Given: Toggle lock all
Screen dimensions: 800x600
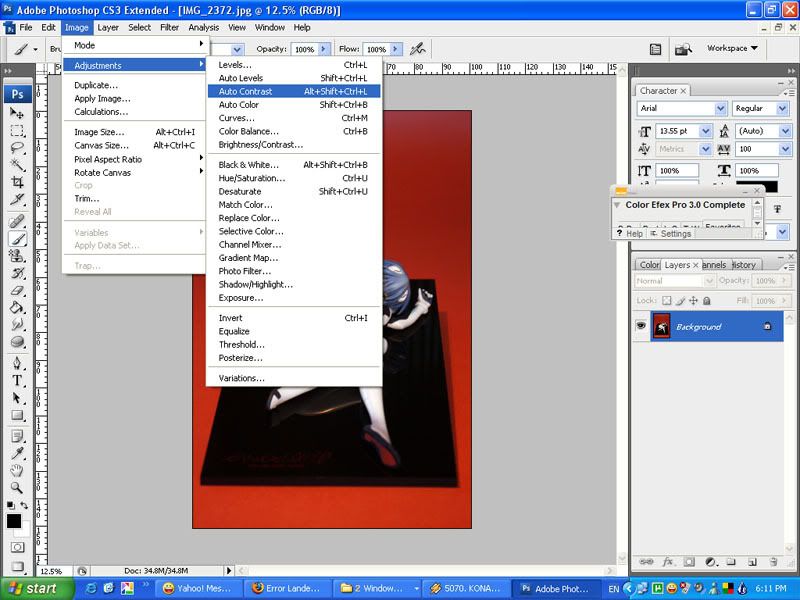Looking at the screenshot, I should [x=707, y=301].
